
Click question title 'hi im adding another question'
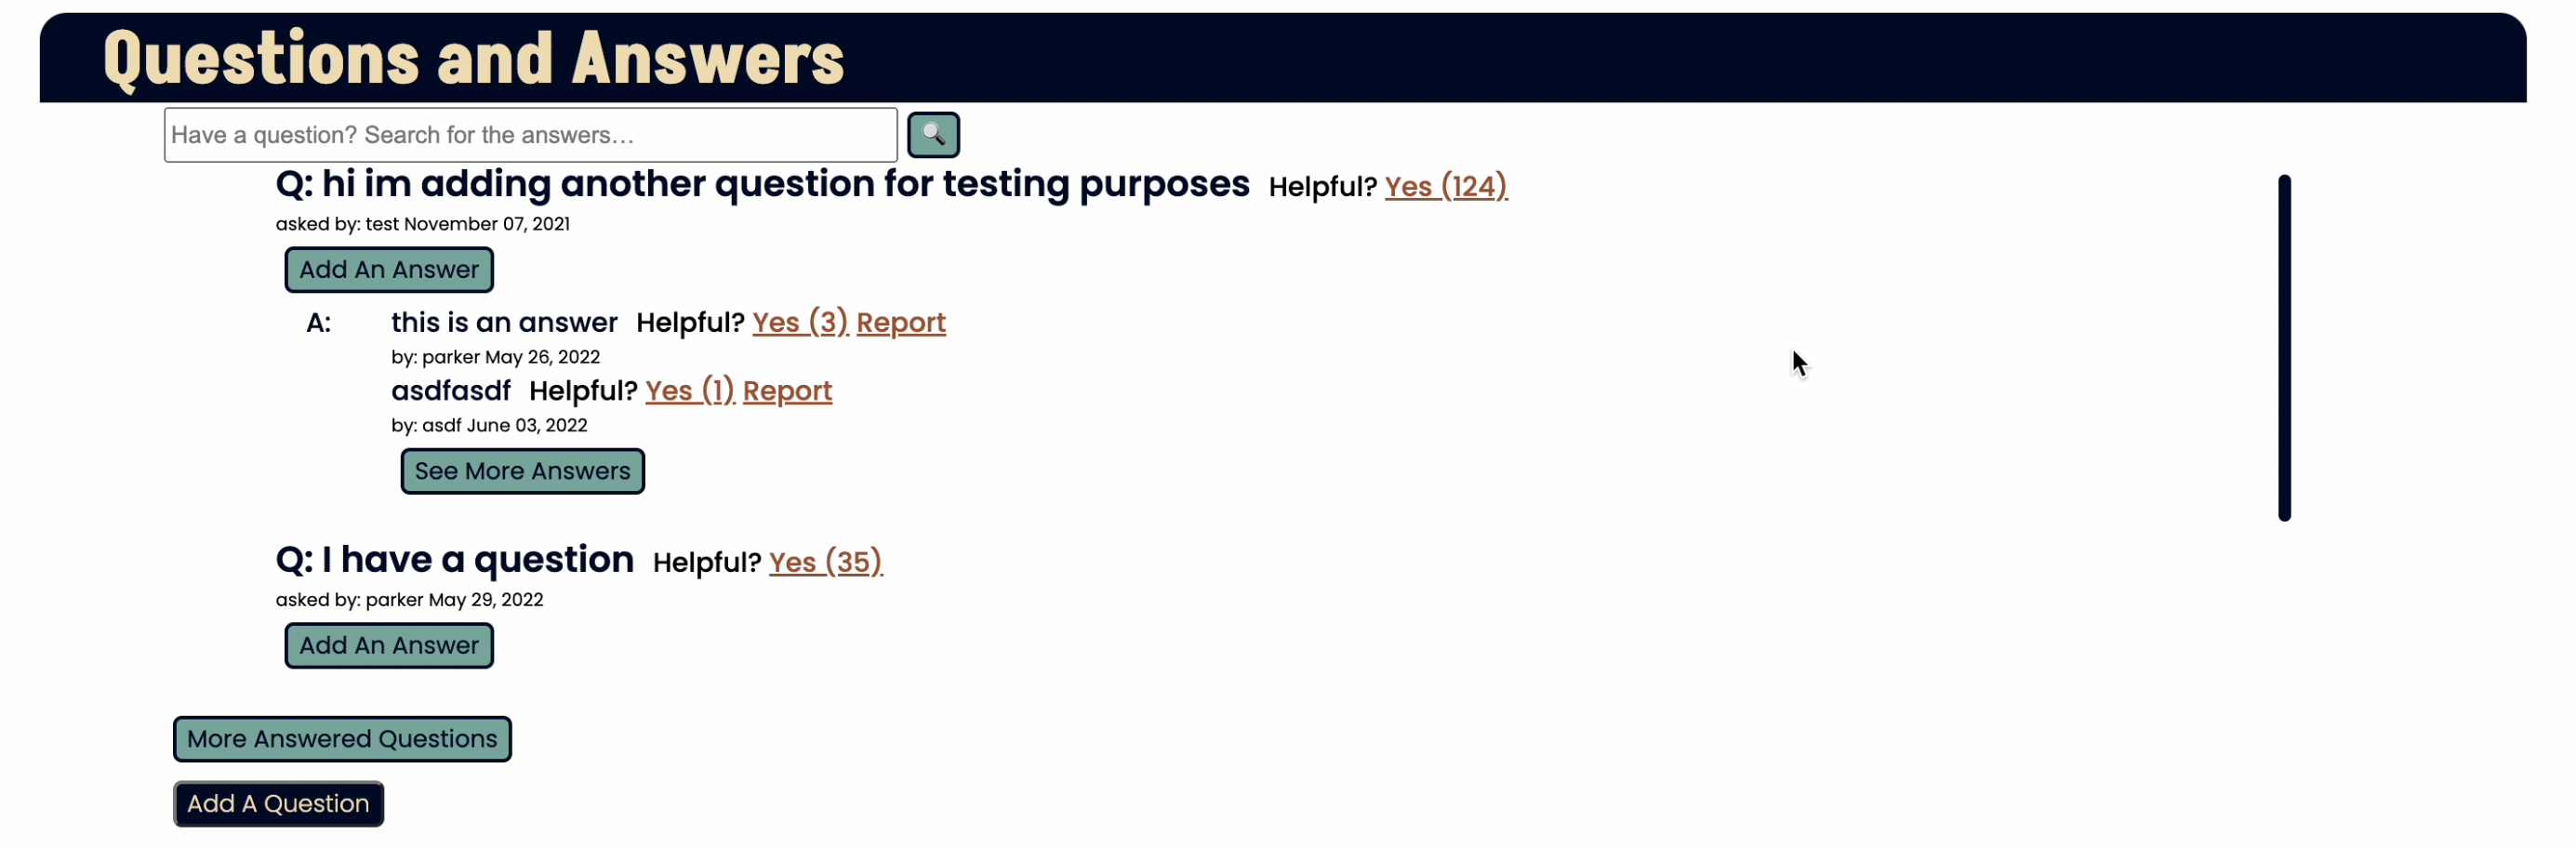[763, 184]
